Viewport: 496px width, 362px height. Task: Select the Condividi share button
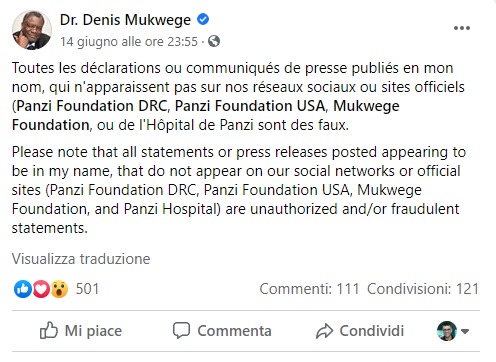[x=360, y=331]
